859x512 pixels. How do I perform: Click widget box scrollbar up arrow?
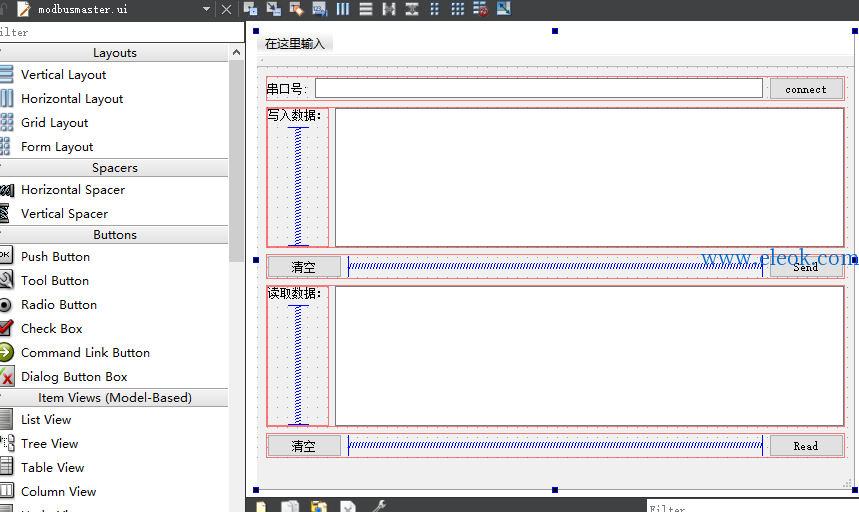(x=236, y=52)
